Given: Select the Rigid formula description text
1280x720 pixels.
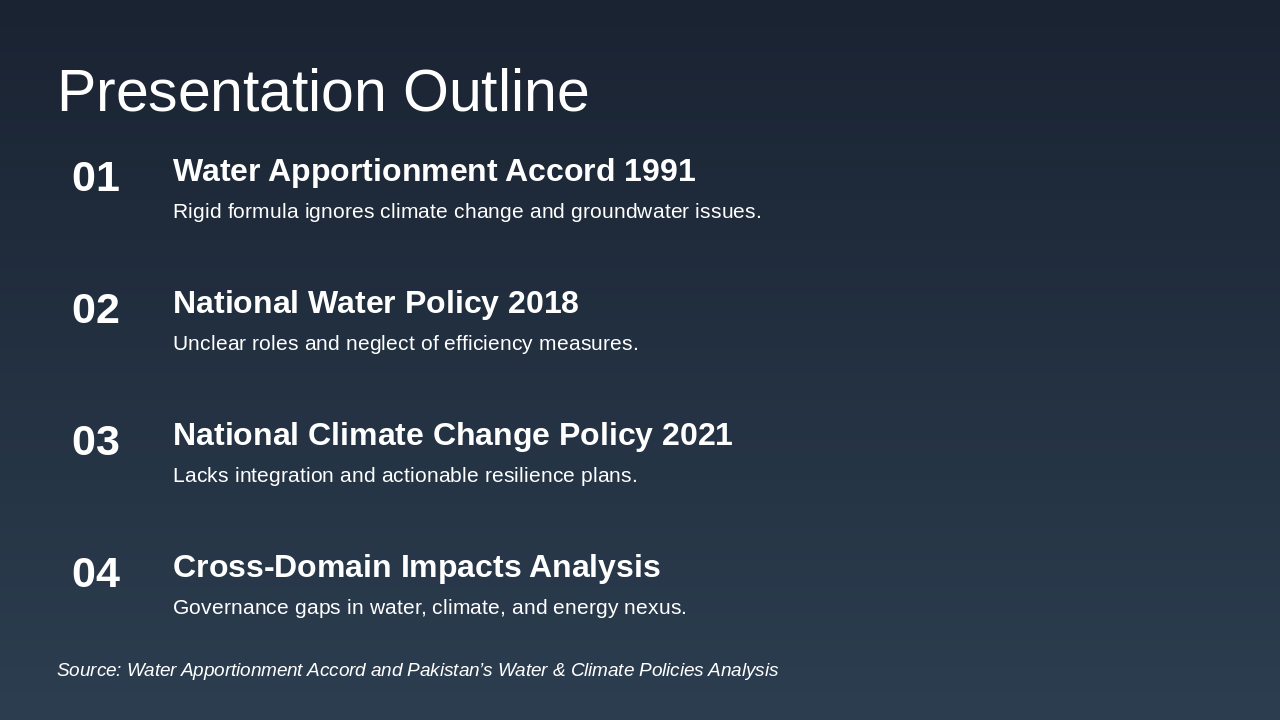Looking at the screenshot, I should pos(466,211).
